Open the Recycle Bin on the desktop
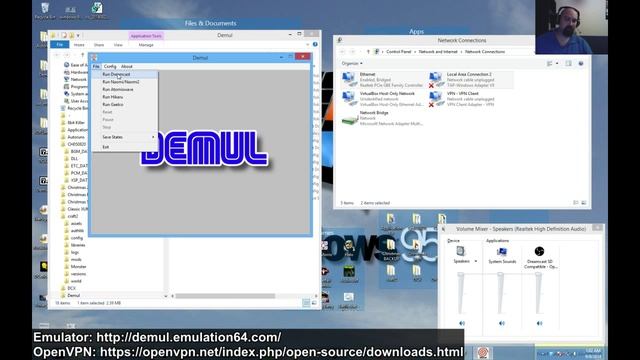This screenshot has width=640, height=360. [x=44, y=11]
